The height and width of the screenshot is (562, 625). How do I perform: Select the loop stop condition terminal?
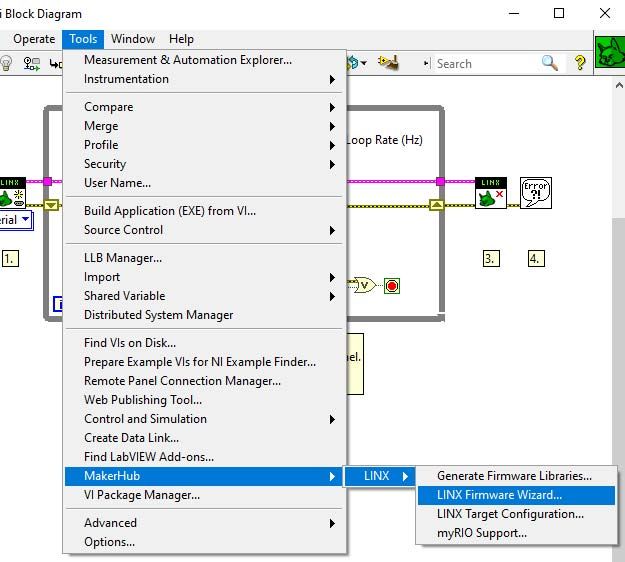[392, 286]
